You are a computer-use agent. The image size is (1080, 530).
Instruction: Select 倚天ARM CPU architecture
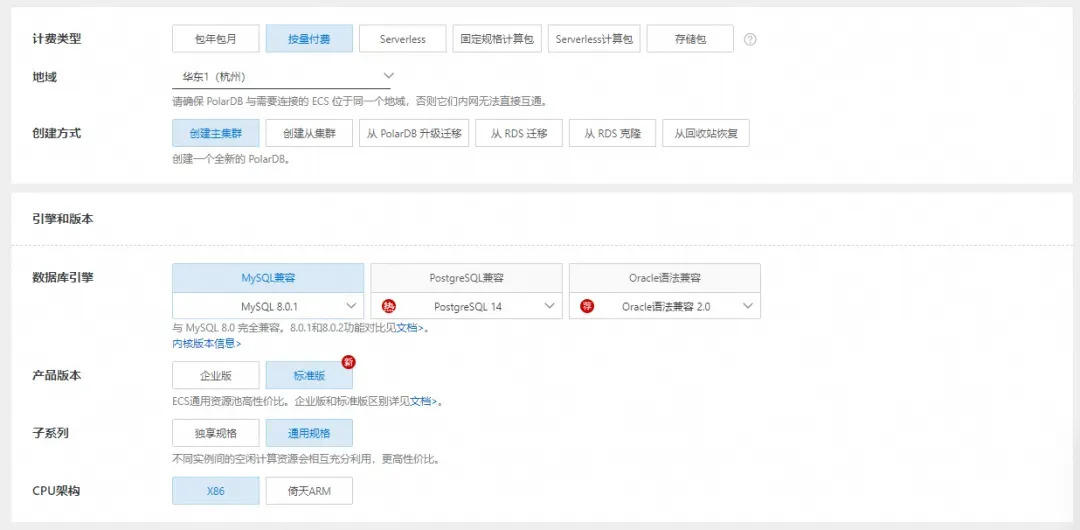click(x=309, y=491)
